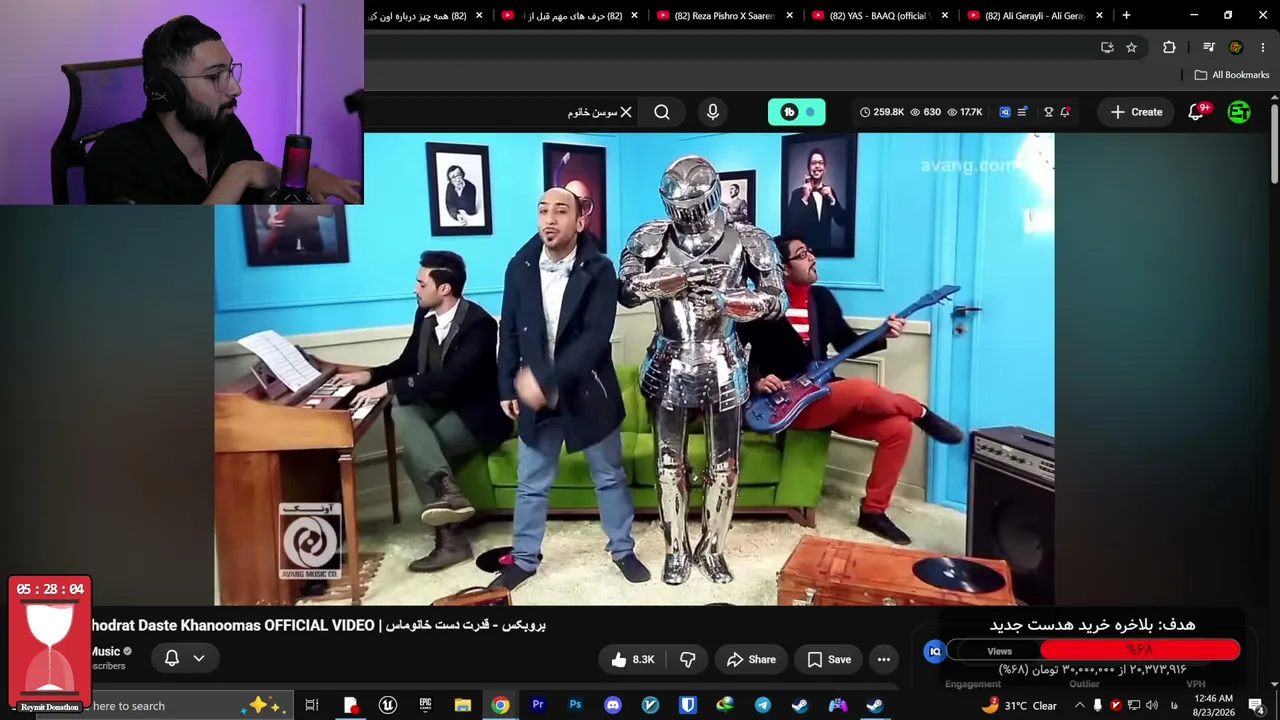Screen dimensions: 1280x720
Task: Click the install app icon in address bar
Action: tap(1107, 47)
